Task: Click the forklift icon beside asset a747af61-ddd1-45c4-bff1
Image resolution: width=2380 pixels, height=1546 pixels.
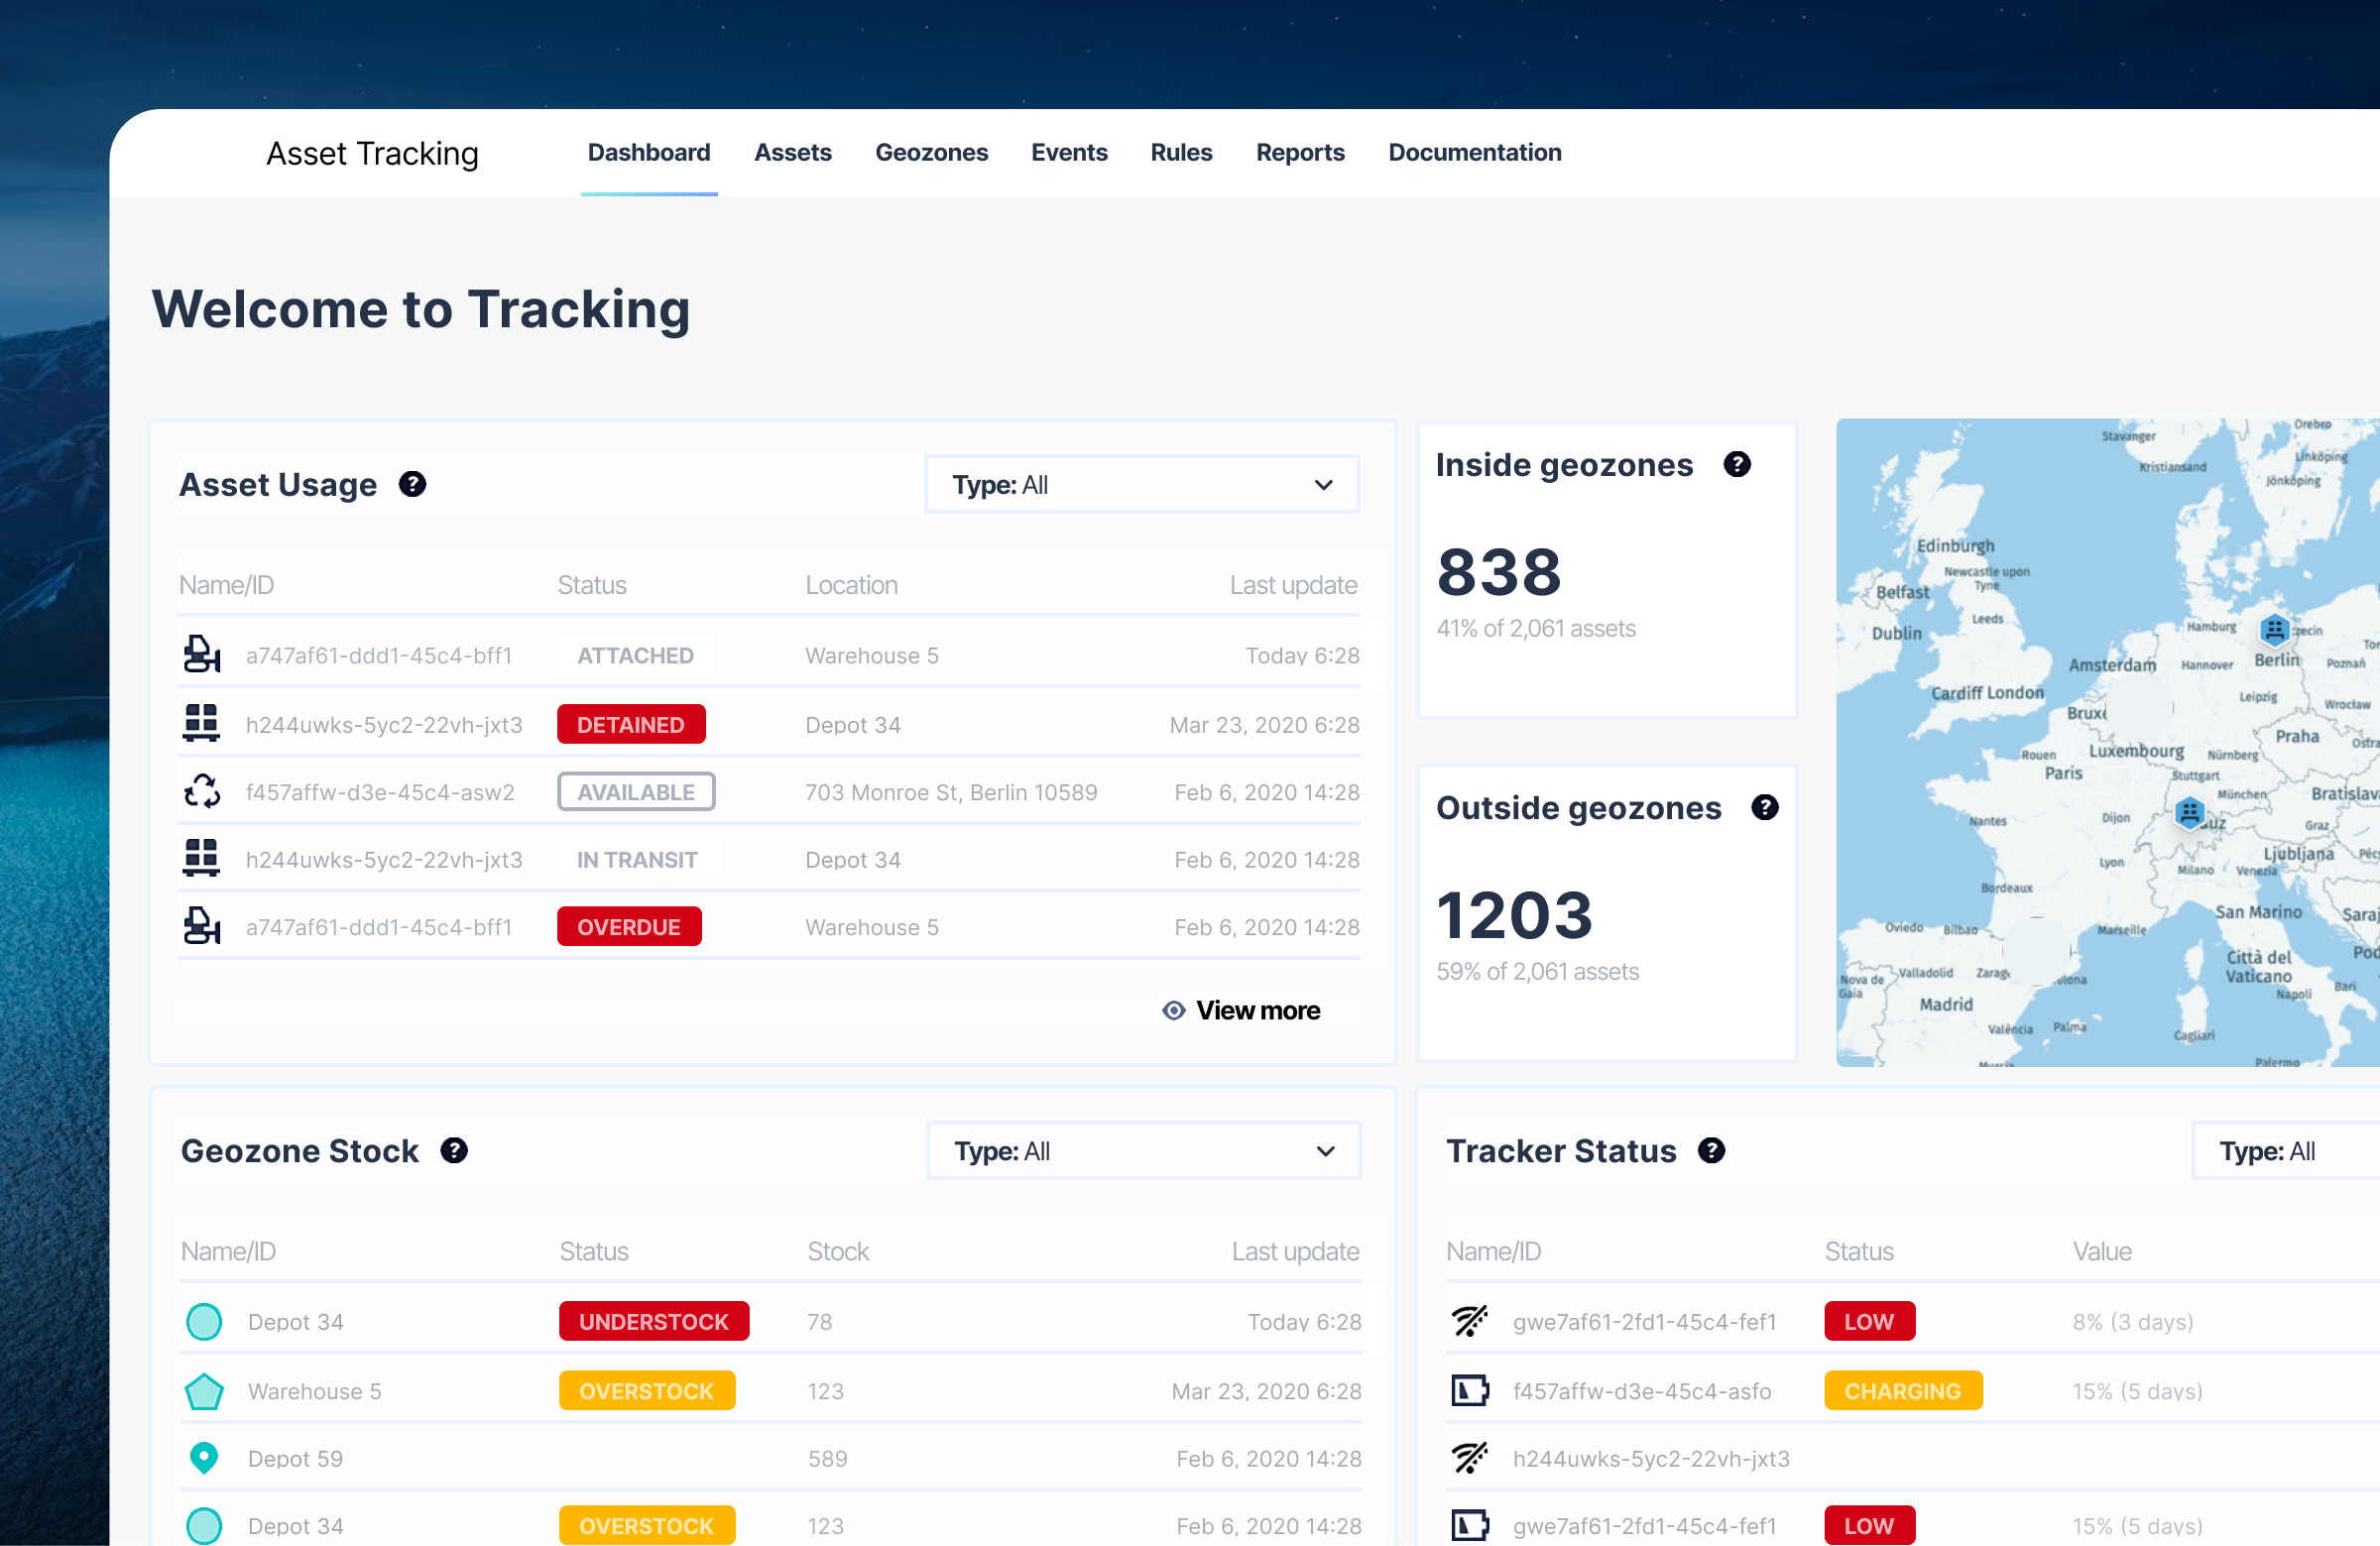Action: [202, 655]
